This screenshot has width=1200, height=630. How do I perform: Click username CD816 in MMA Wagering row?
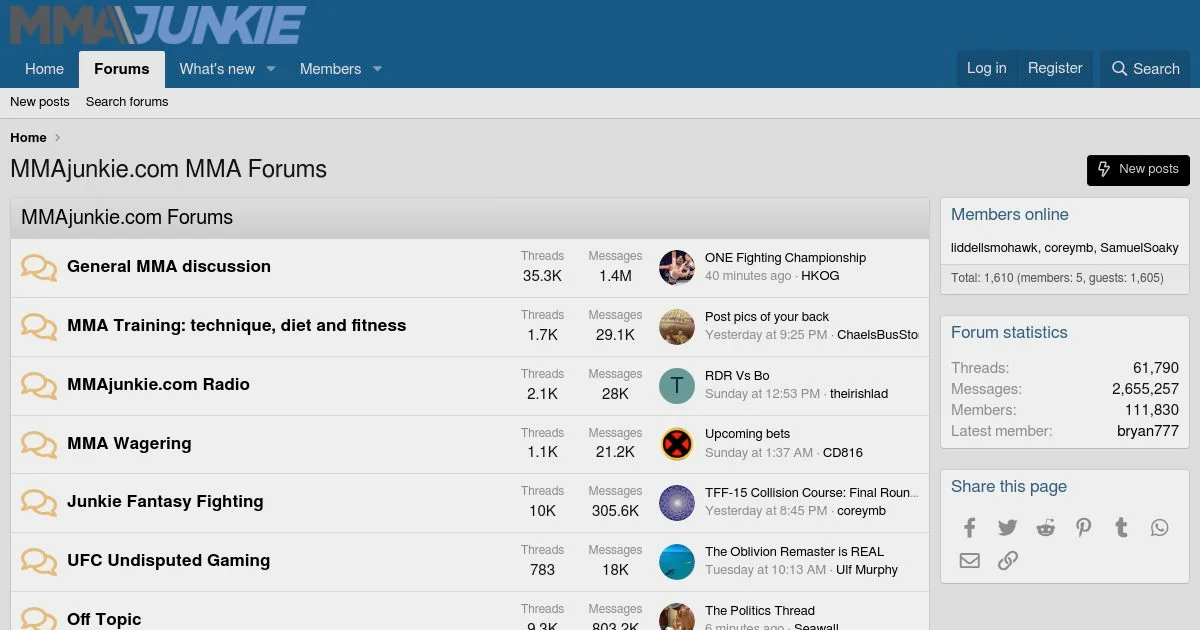pos(843,453)
